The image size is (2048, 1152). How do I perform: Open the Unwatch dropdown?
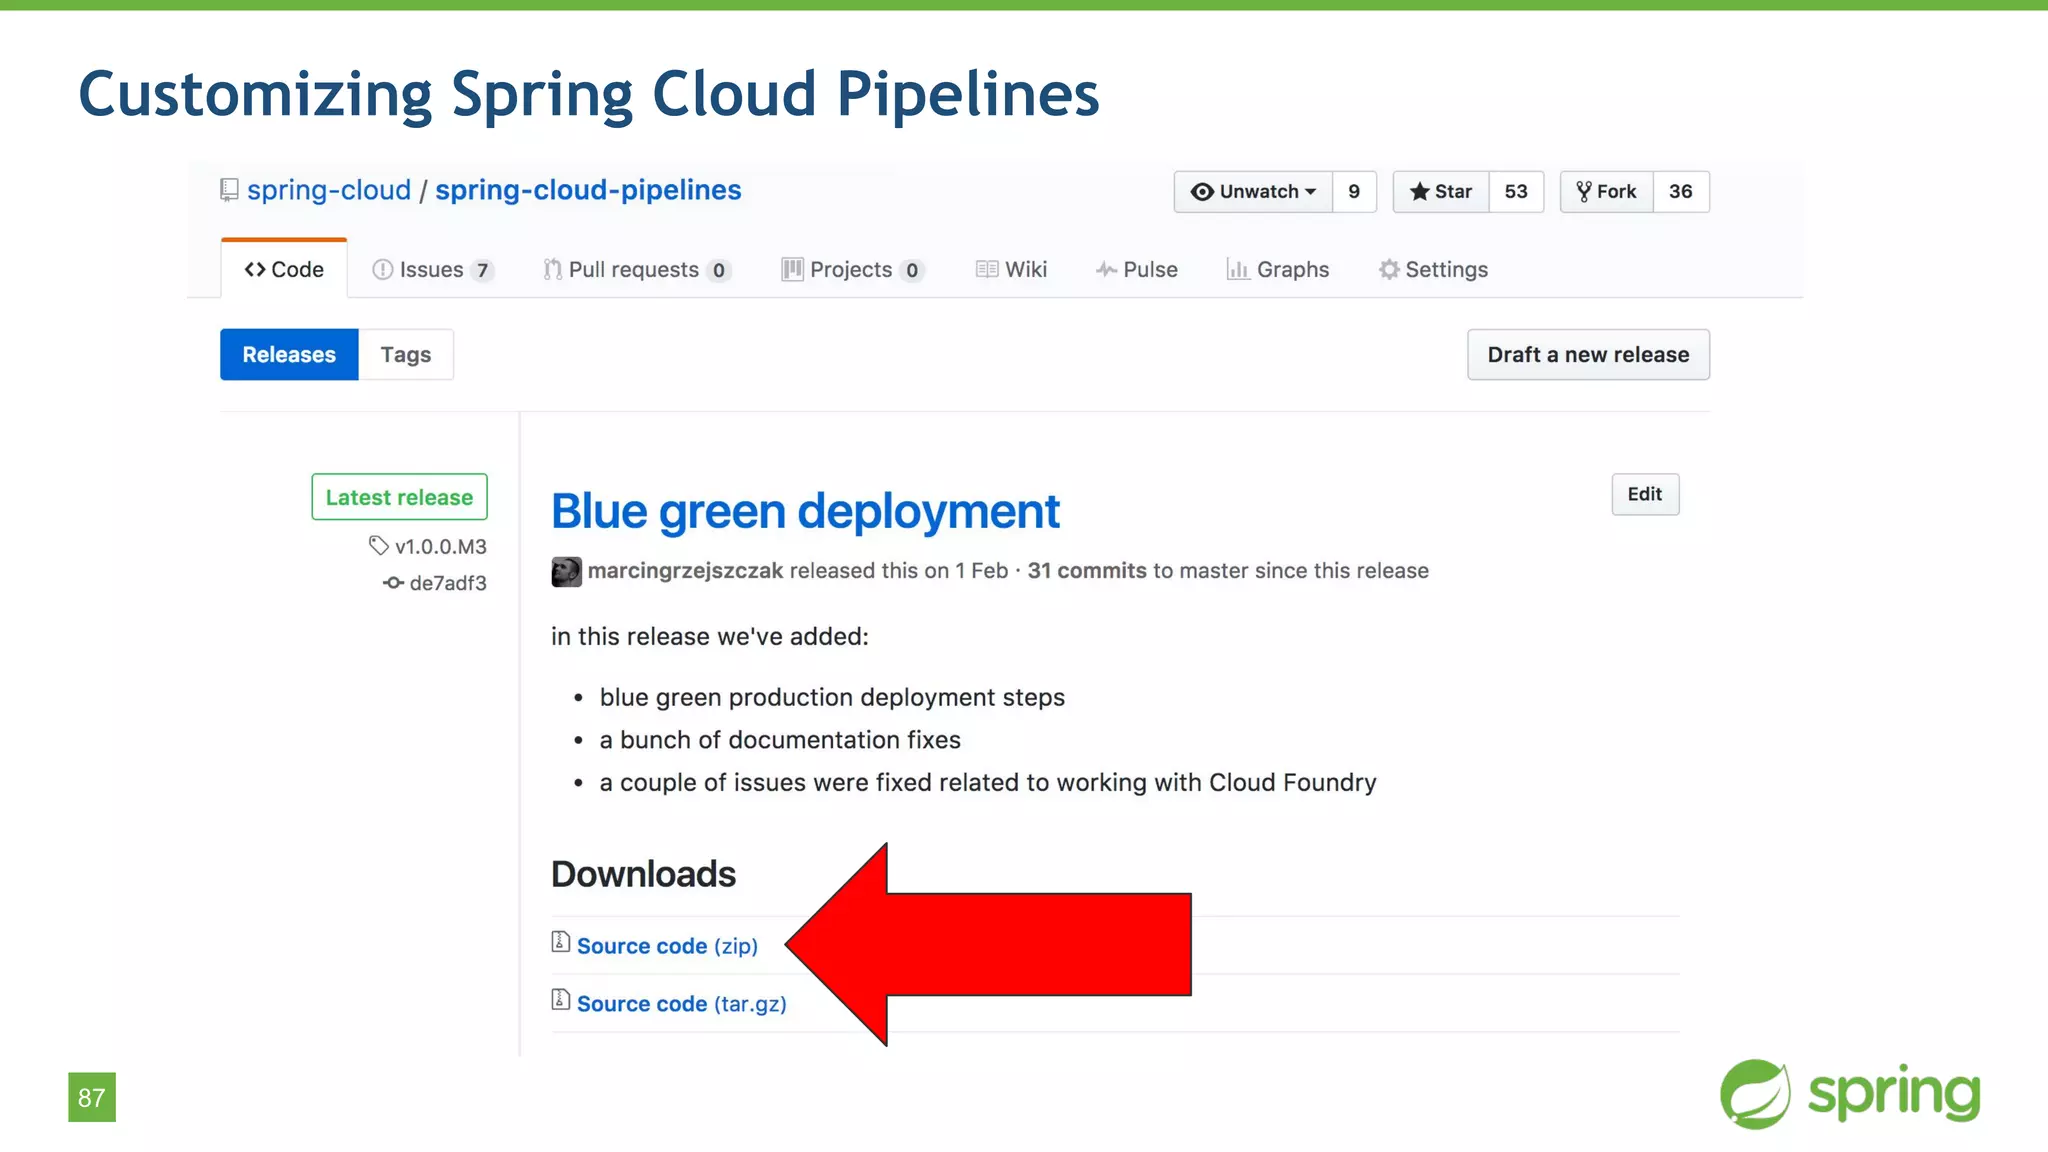pos(1253,192)
